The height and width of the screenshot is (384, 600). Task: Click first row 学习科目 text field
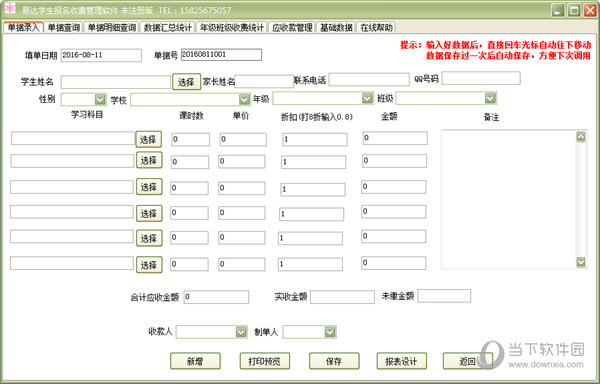point(73,138)
